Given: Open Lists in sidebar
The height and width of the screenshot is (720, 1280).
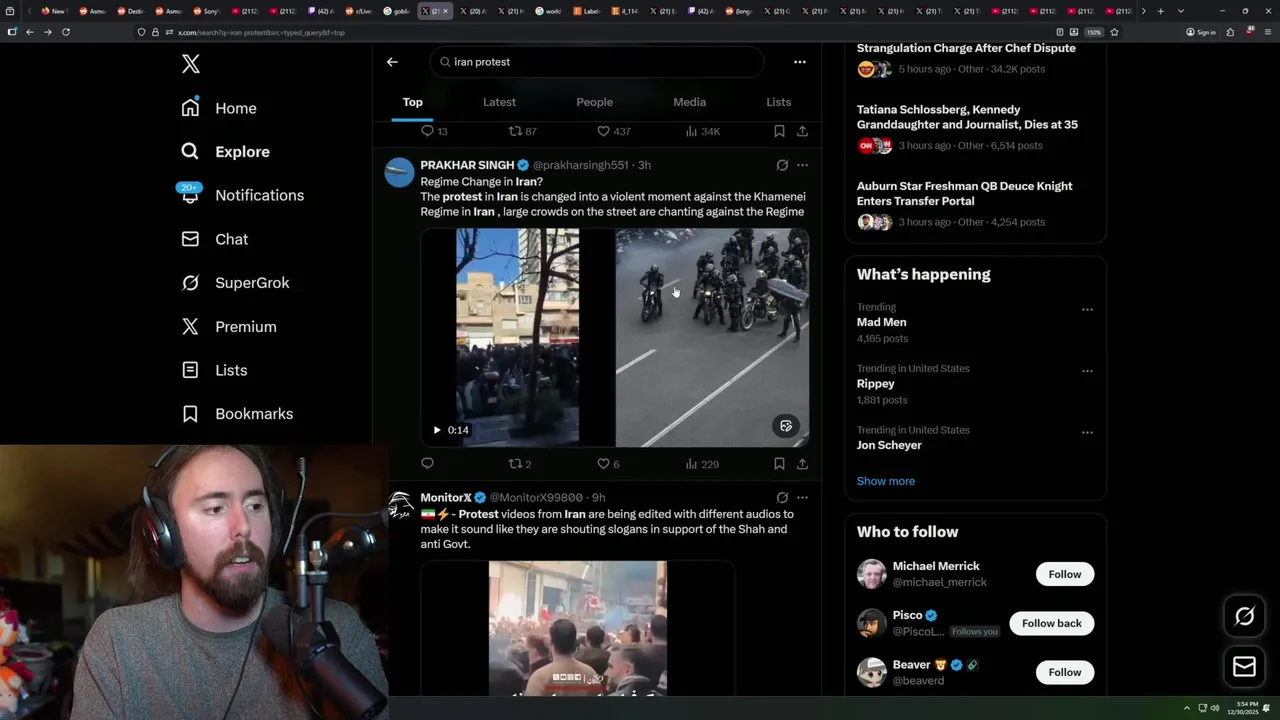Looking at the screenshot, I should pos(214,370).
